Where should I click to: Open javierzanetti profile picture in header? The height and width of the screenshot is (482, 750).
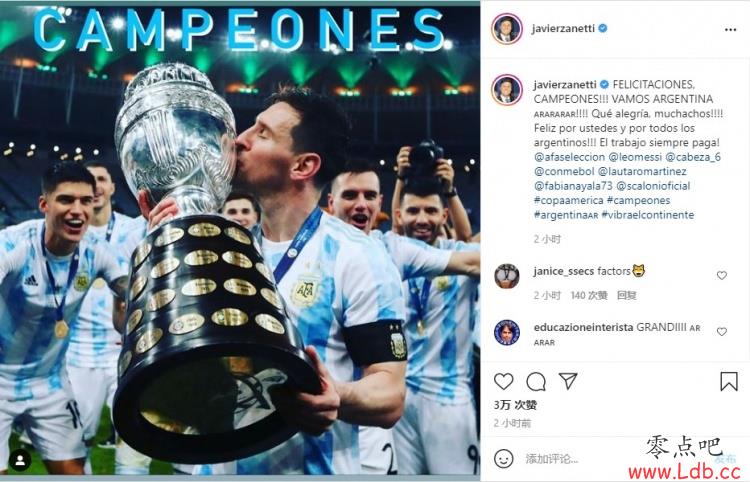[507, 29]
